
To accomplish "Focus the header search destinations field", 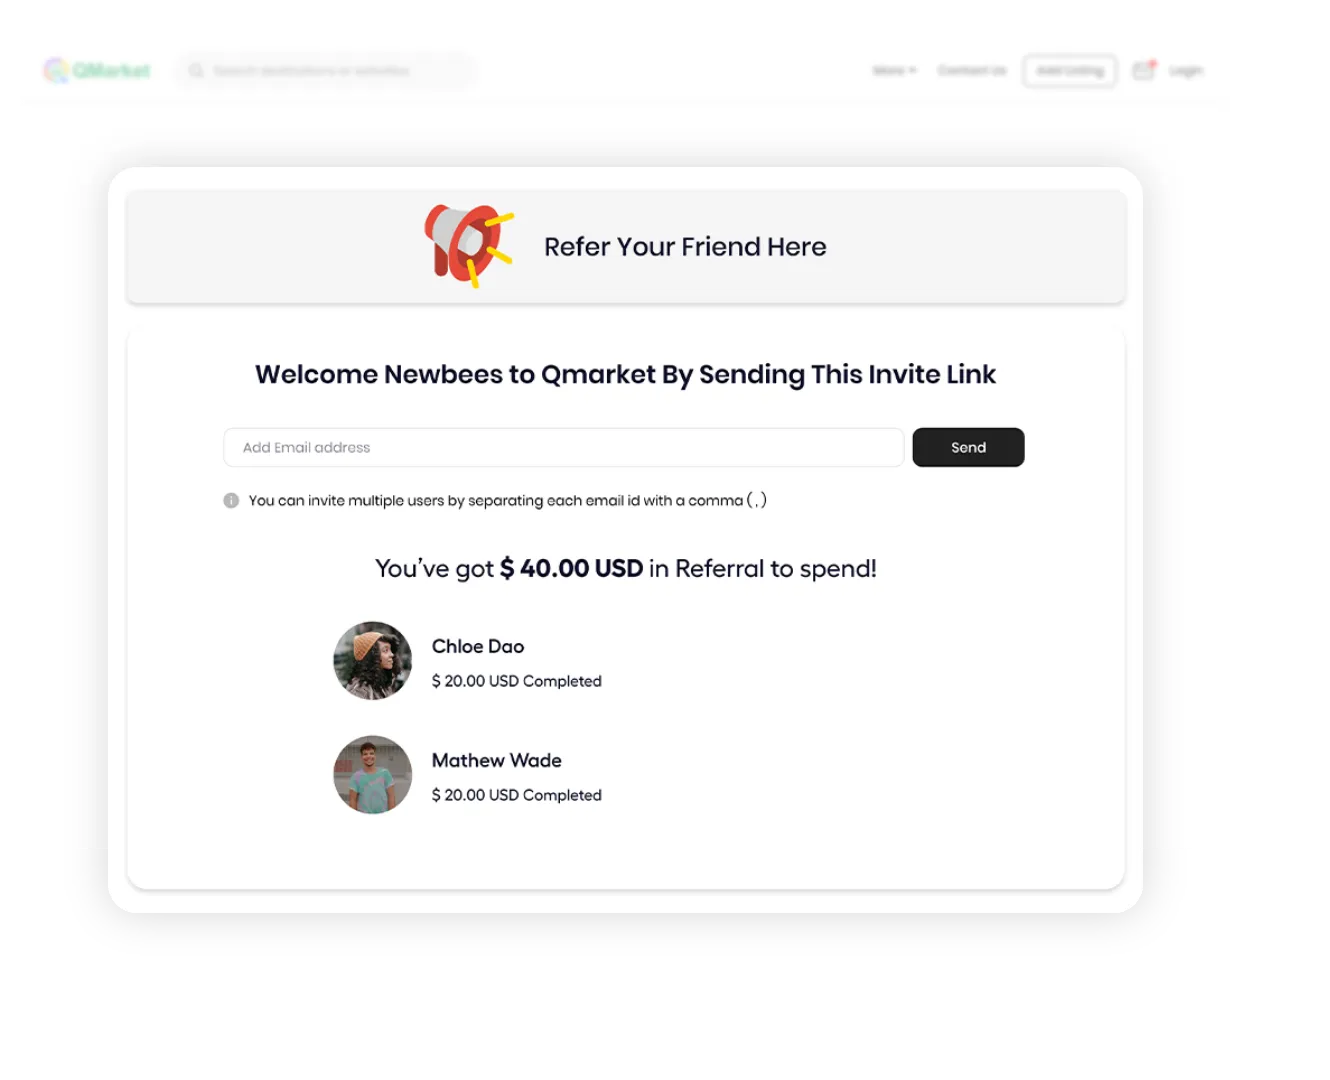I will point(325,70).
